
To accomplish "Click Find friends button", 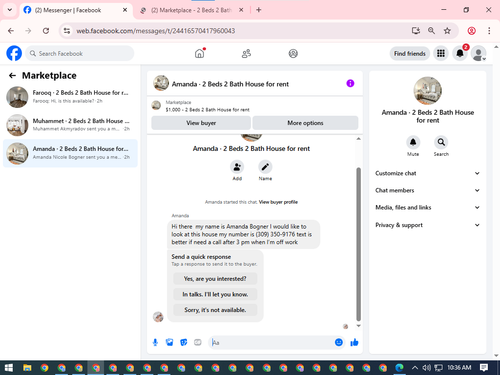I will coord(410,53).
